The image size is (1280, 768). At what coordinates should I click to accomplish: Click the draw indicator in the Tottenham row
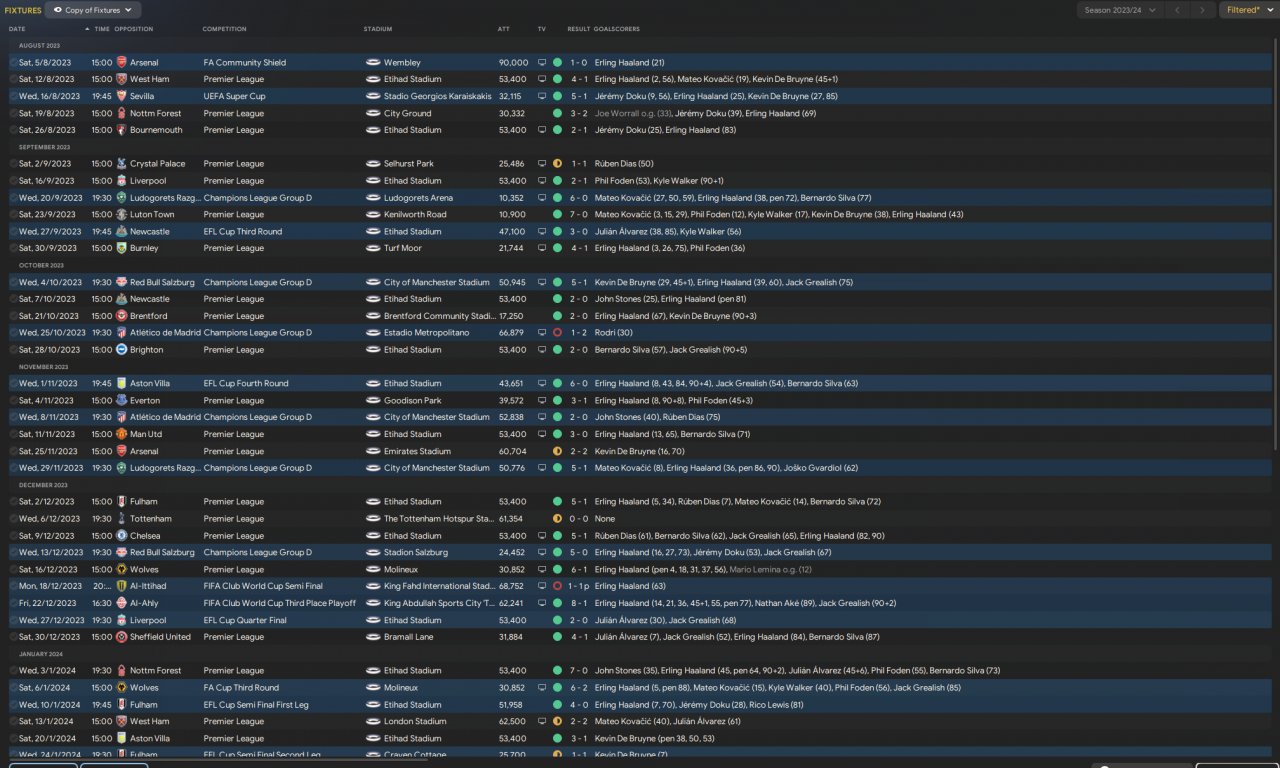(x=557, y=518)
